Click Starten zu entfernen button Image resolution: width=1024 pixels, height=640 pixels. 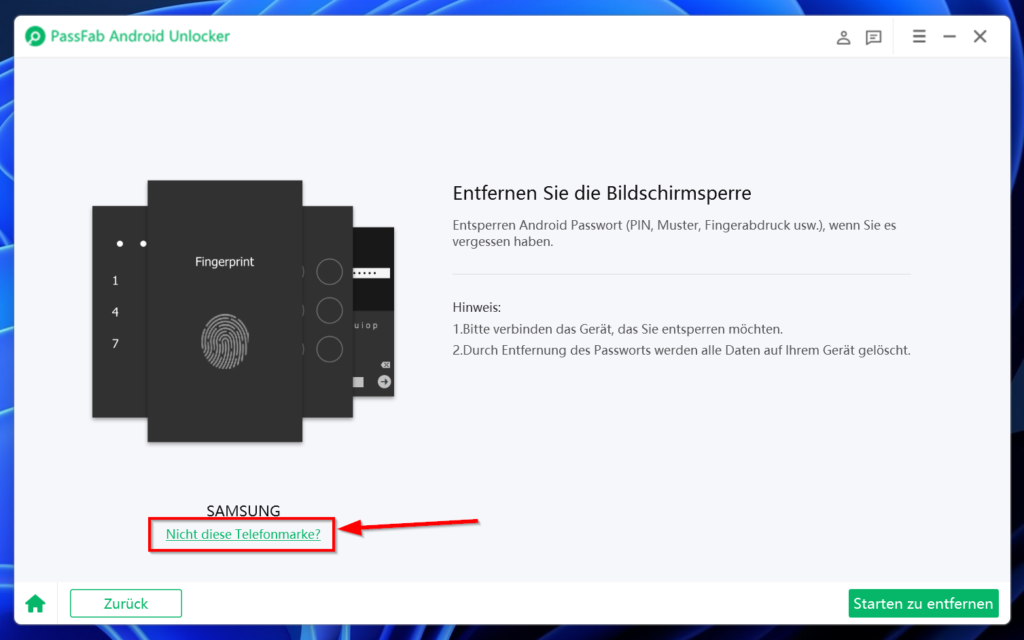tap(923, 603)
